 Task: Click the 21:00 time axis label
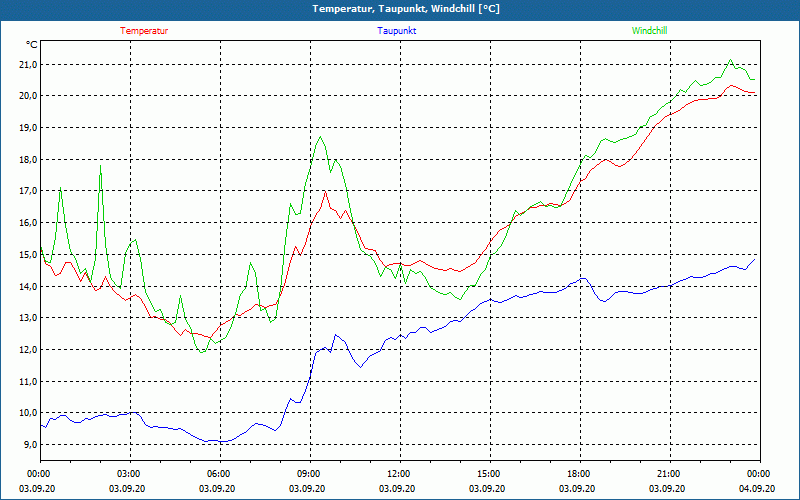[670, 474]
